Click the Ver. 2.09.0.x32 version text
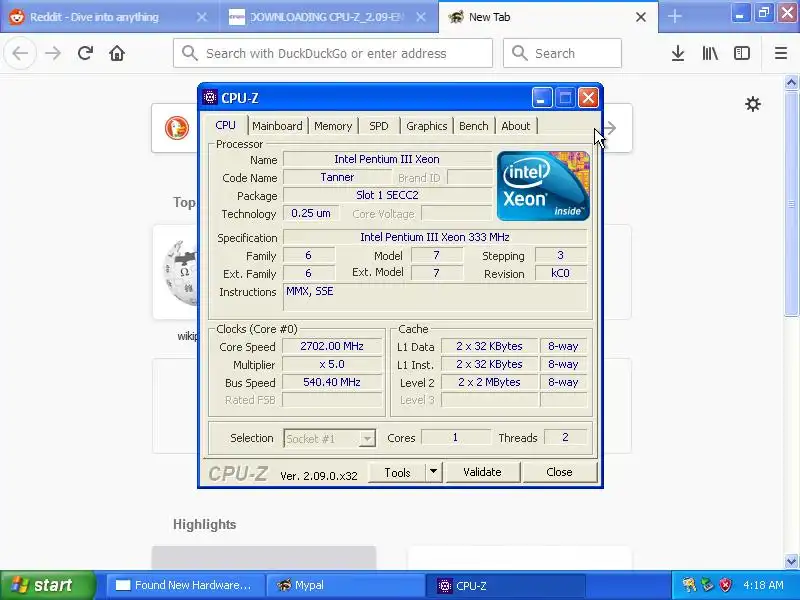The height and width of the screenshot is (600, 800). (x=319, y=476)
